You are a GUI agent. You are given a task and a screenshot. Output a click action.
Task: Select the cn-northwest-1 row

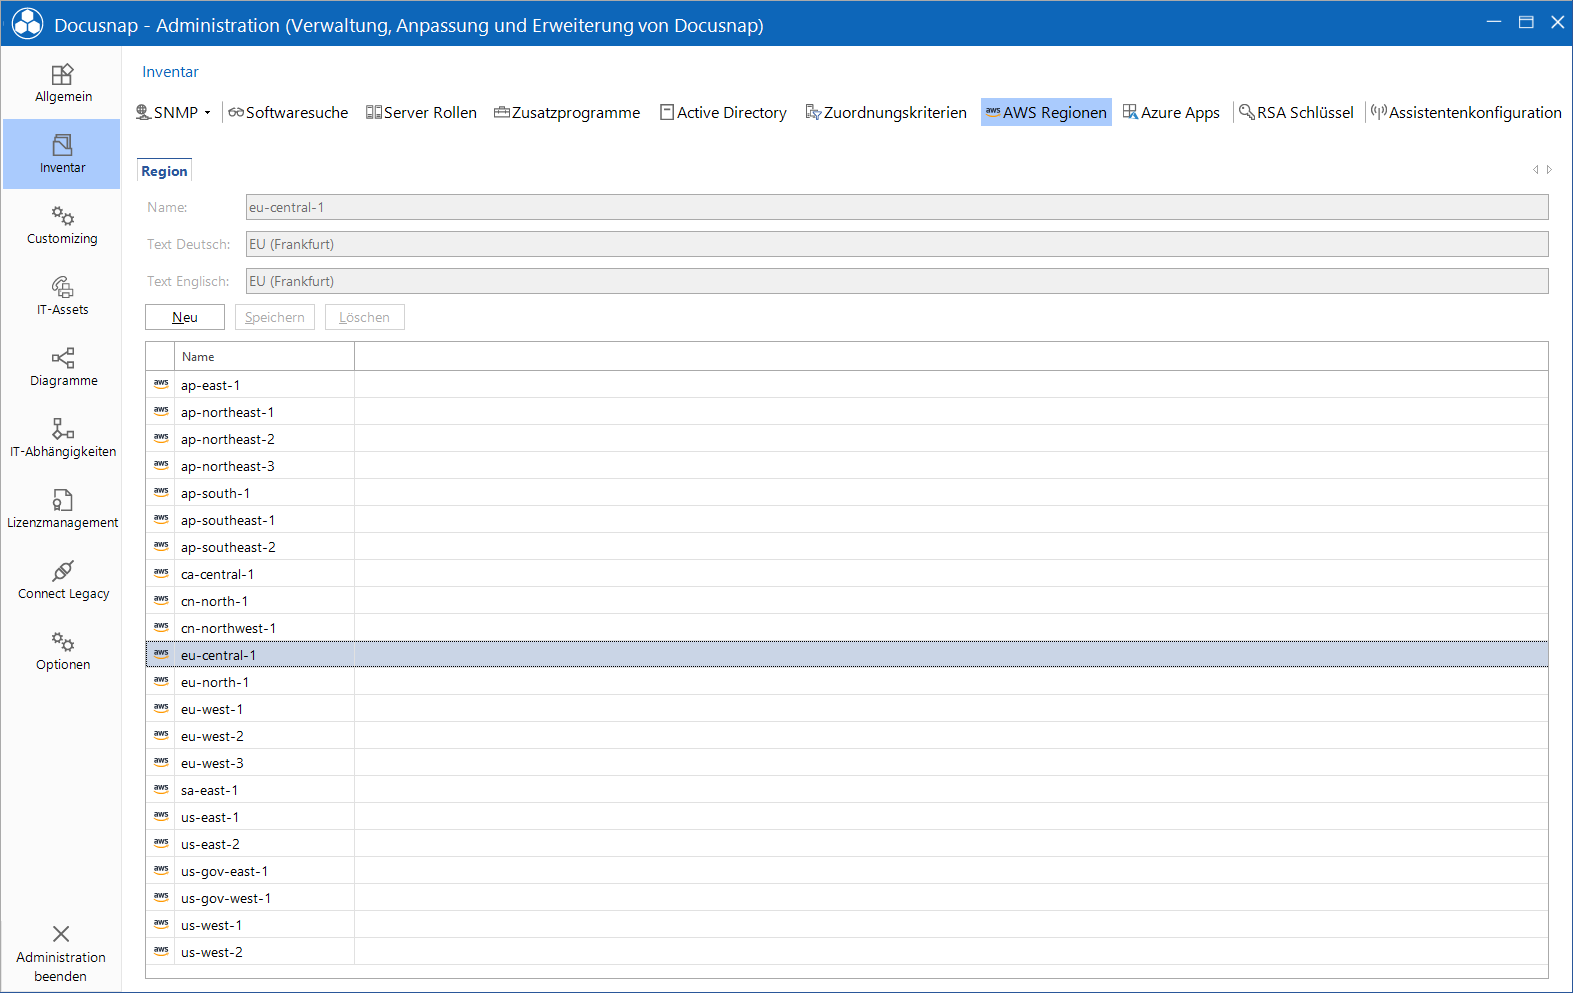pyautogui.click(x=847, y=628)
